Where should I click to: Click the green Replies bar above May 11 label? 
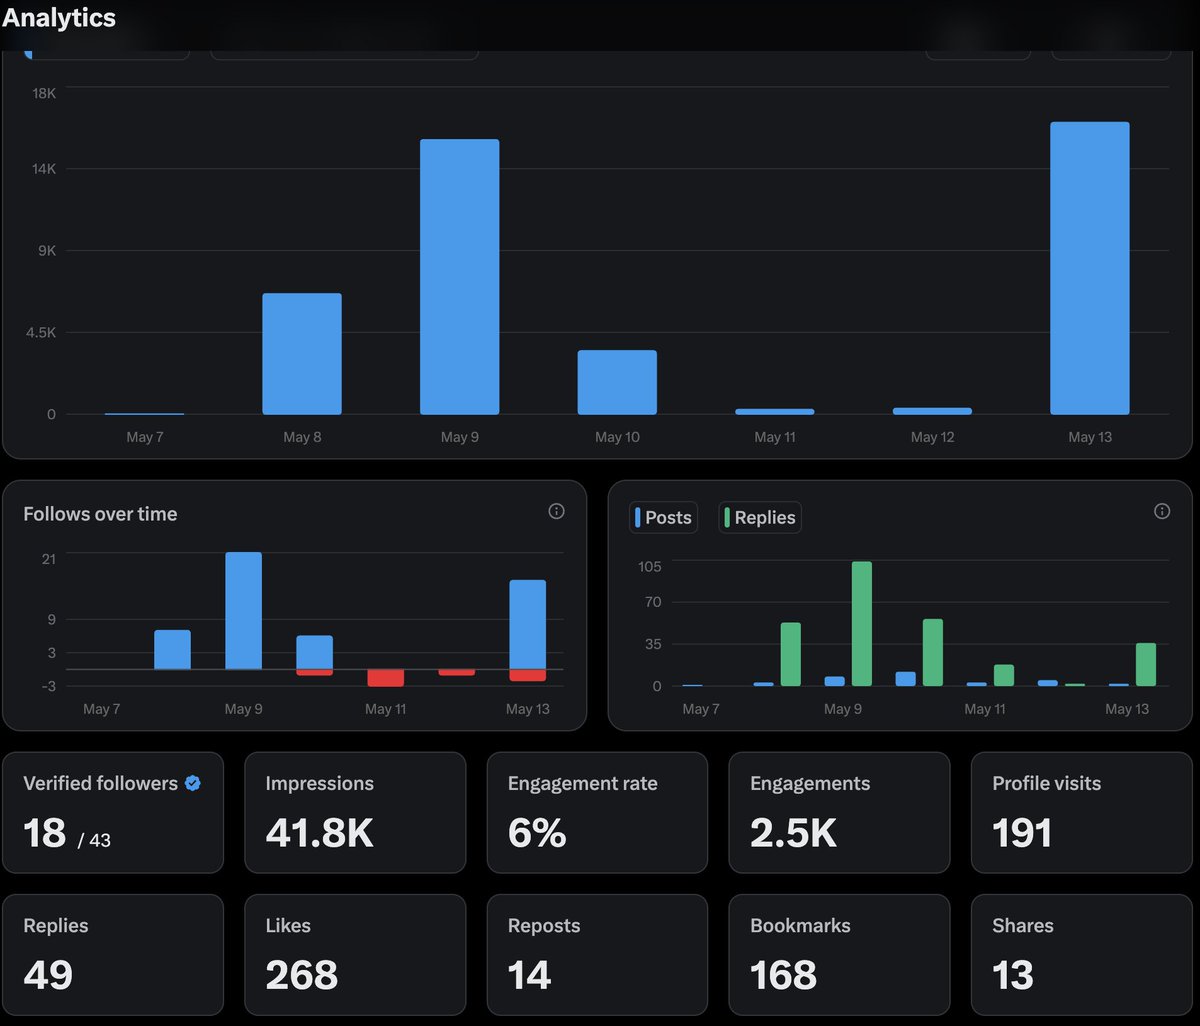point(1004,675)
